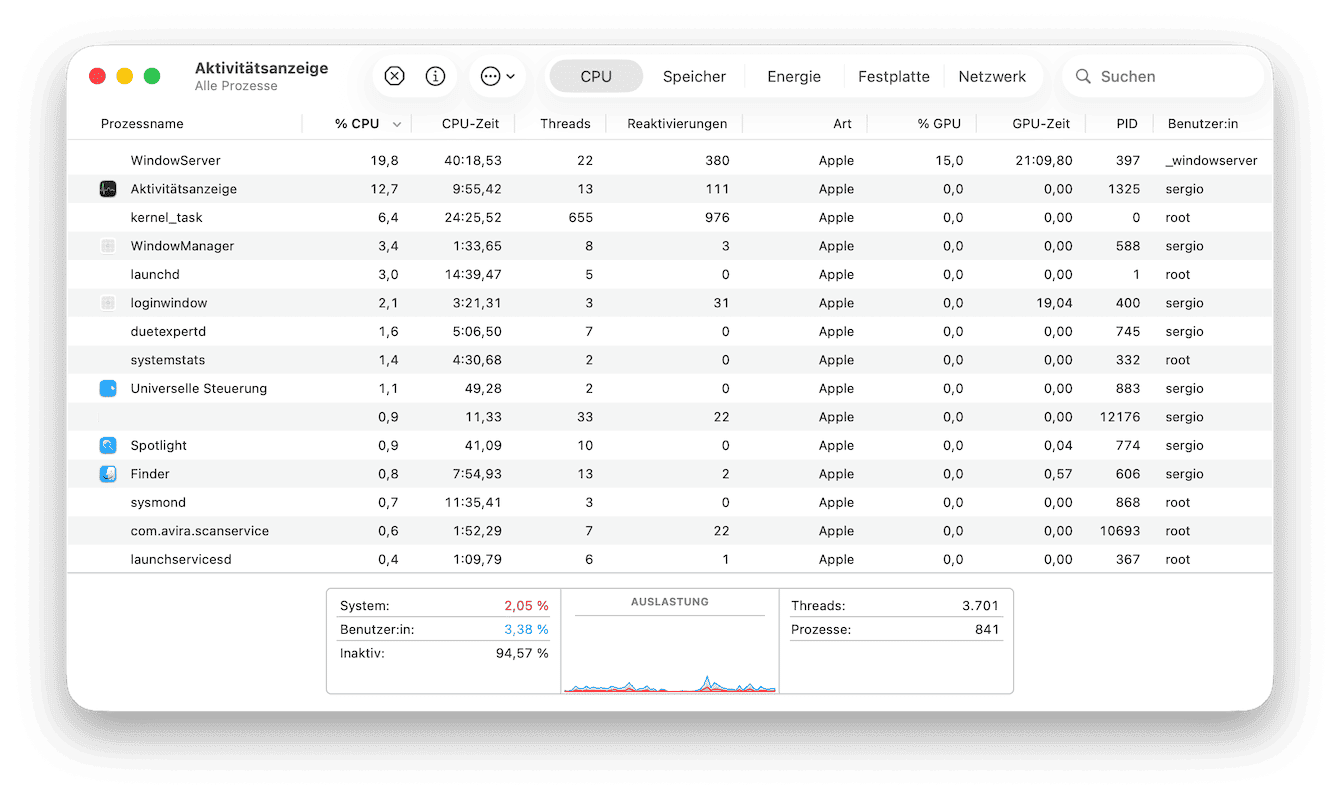Click the WindowManager process icon

[x=108, y=246]
